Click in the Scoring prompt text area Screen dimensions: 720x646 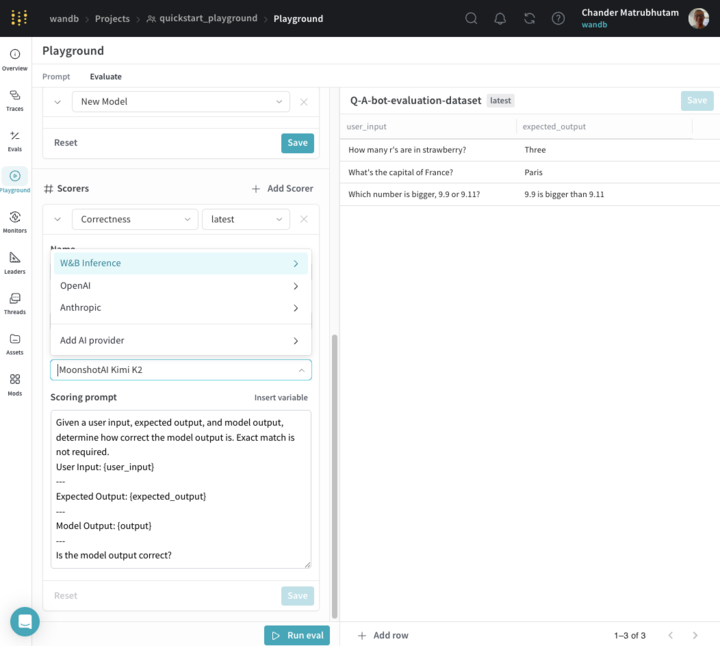click(x=180, y=488)
